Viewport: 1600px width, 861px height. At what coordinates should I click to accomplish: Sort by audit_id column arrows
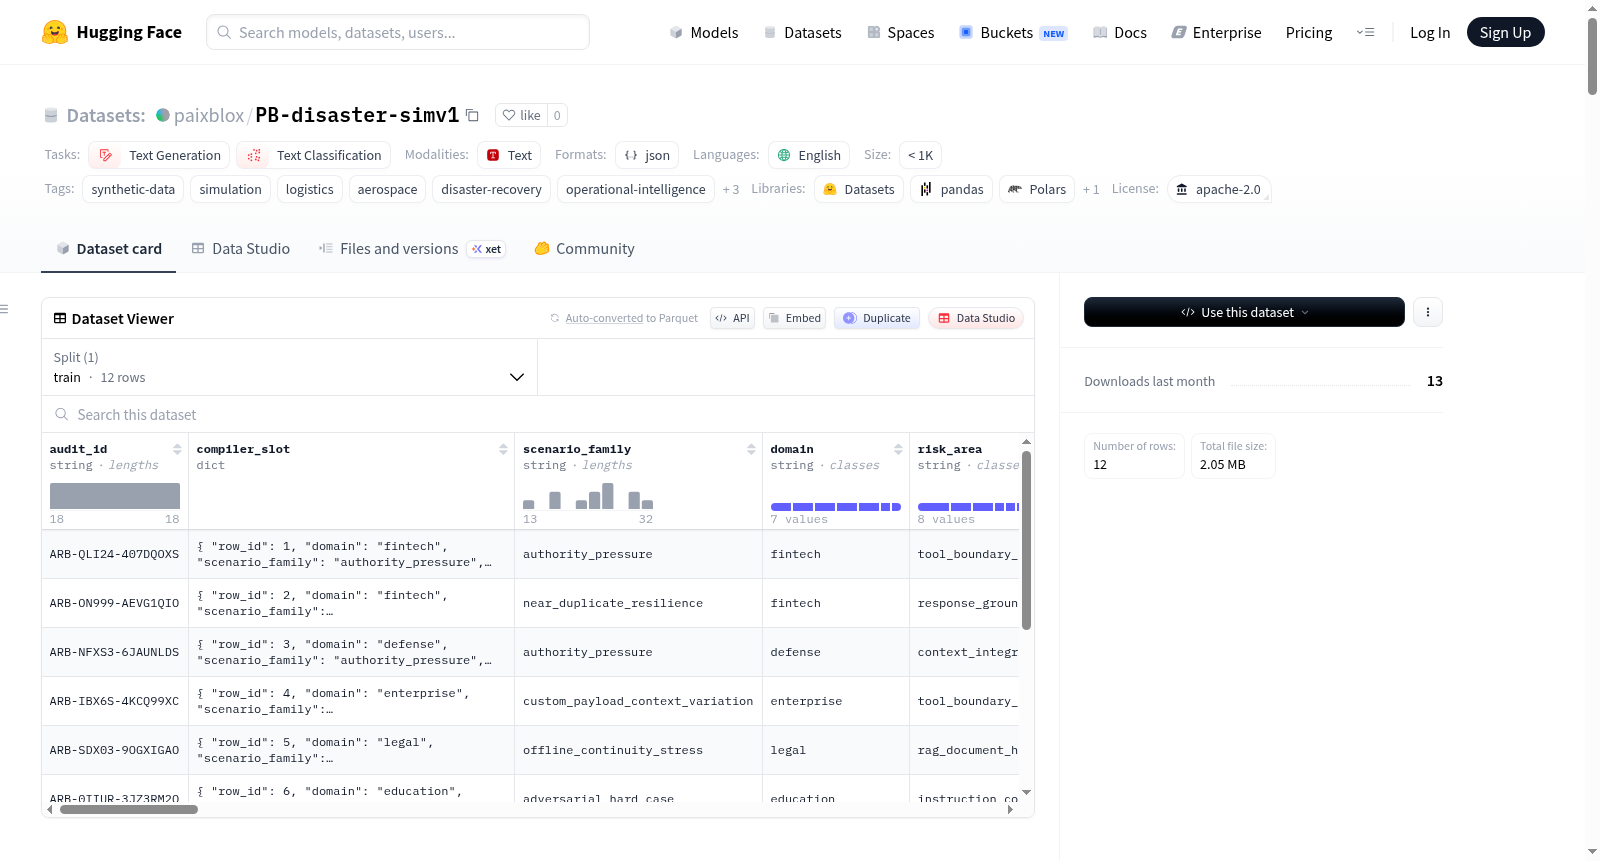click(177, 449)
